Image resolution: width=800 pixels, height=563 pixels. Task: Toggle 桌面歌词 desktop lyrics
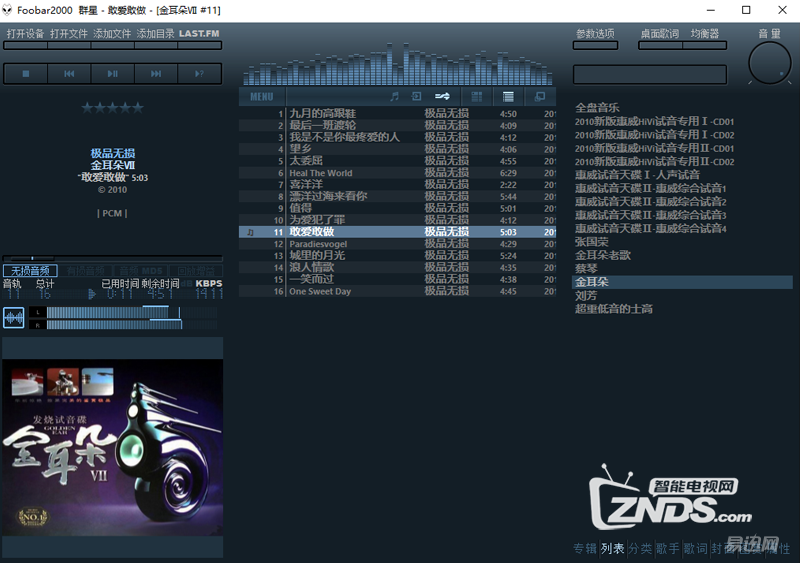(x=659, y=34)
